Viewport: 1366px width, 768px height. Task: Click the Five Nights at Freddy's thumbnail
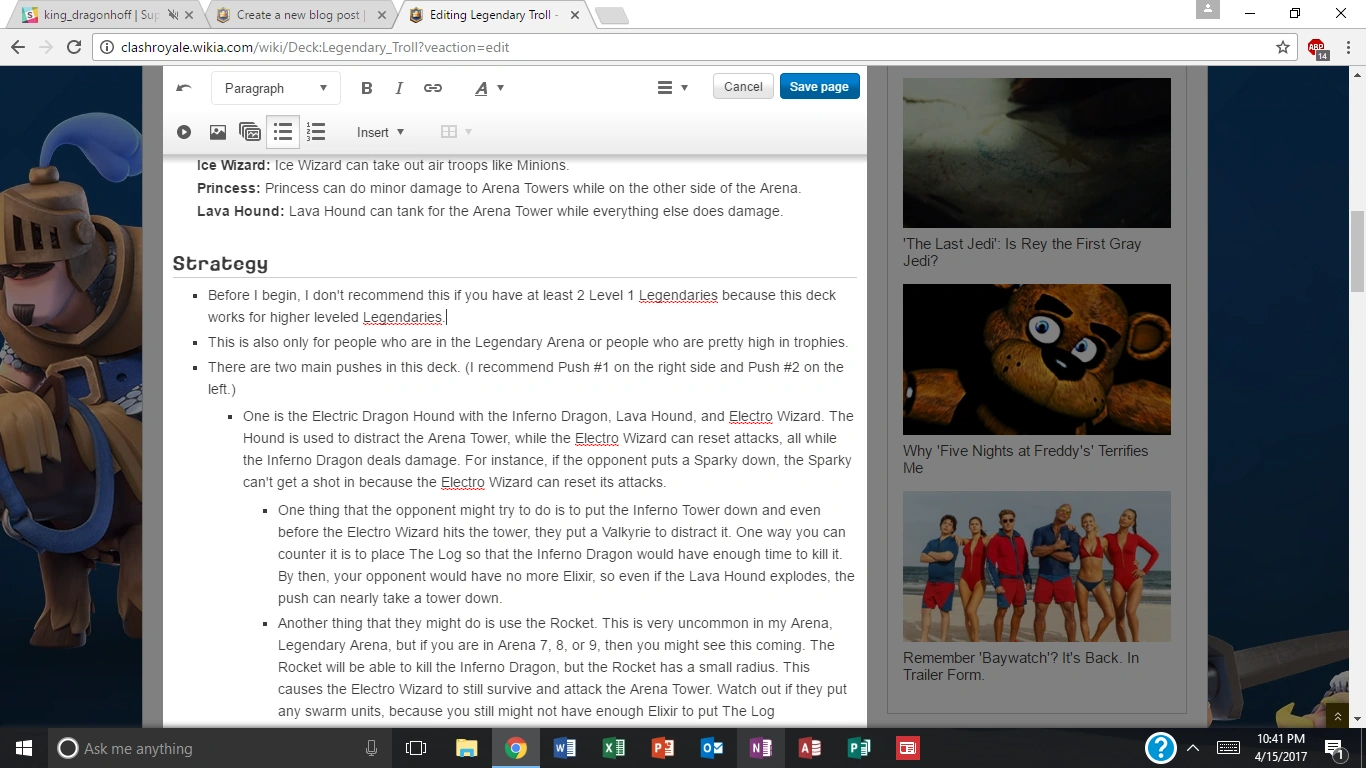pyautogui.click(x=1037, y=359)
